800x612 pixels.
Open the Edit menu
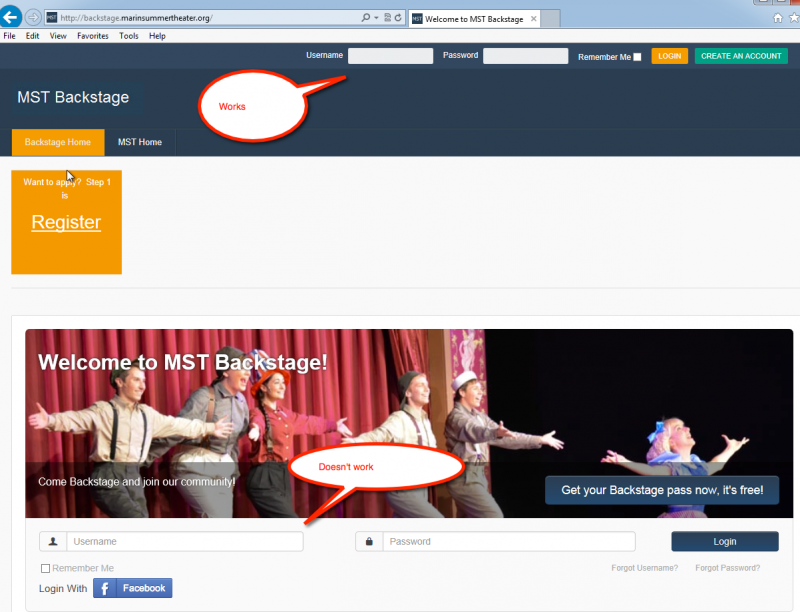coord(32,36)
